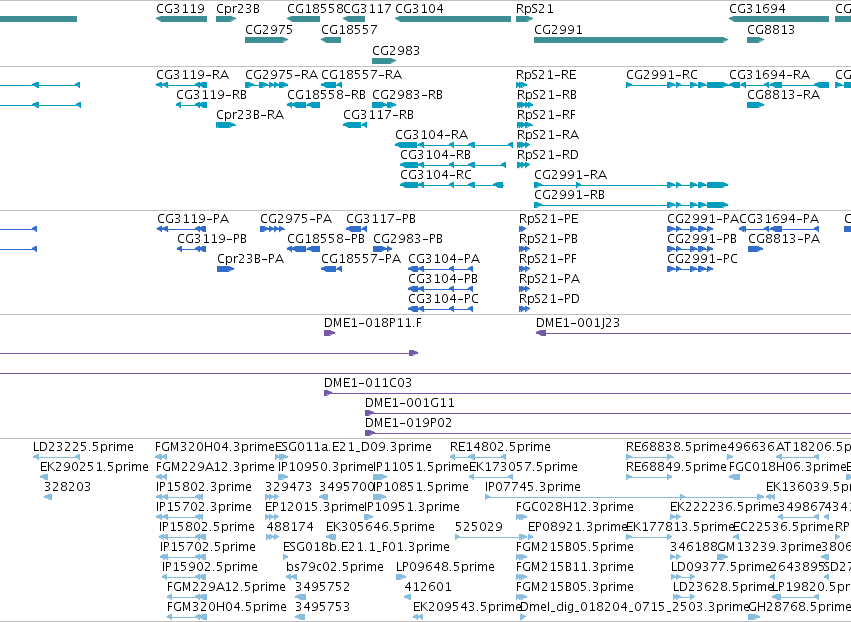Click protein CG8813-PA
851x622 pixels.
[755, 249]
